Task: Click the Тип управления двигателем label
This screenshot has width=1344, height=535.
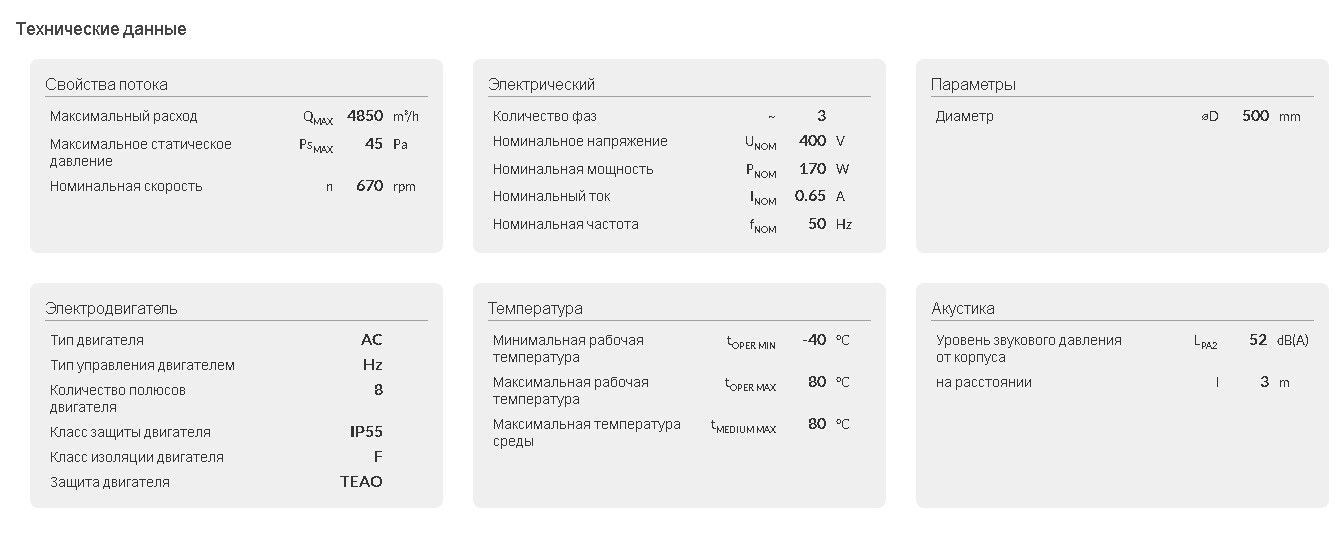Action: point(143,365)
